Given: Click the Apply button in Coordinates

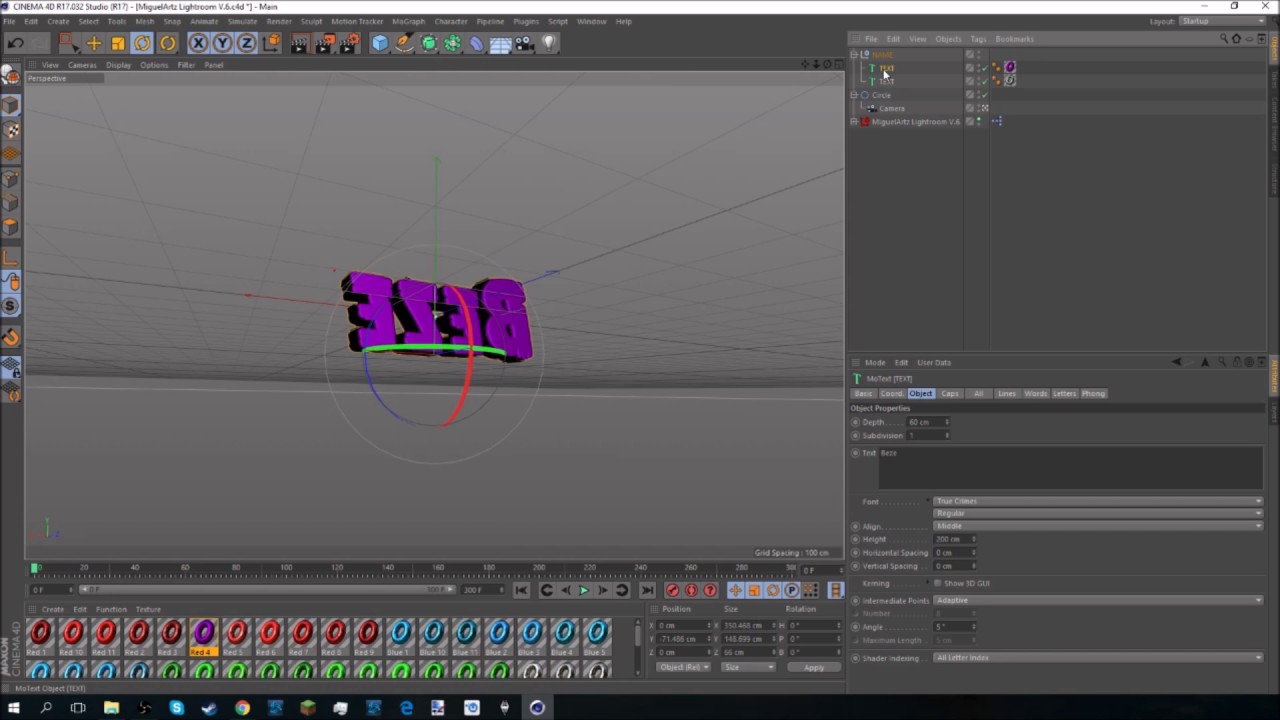Looking at the screenshot, I should coord(814,667).
